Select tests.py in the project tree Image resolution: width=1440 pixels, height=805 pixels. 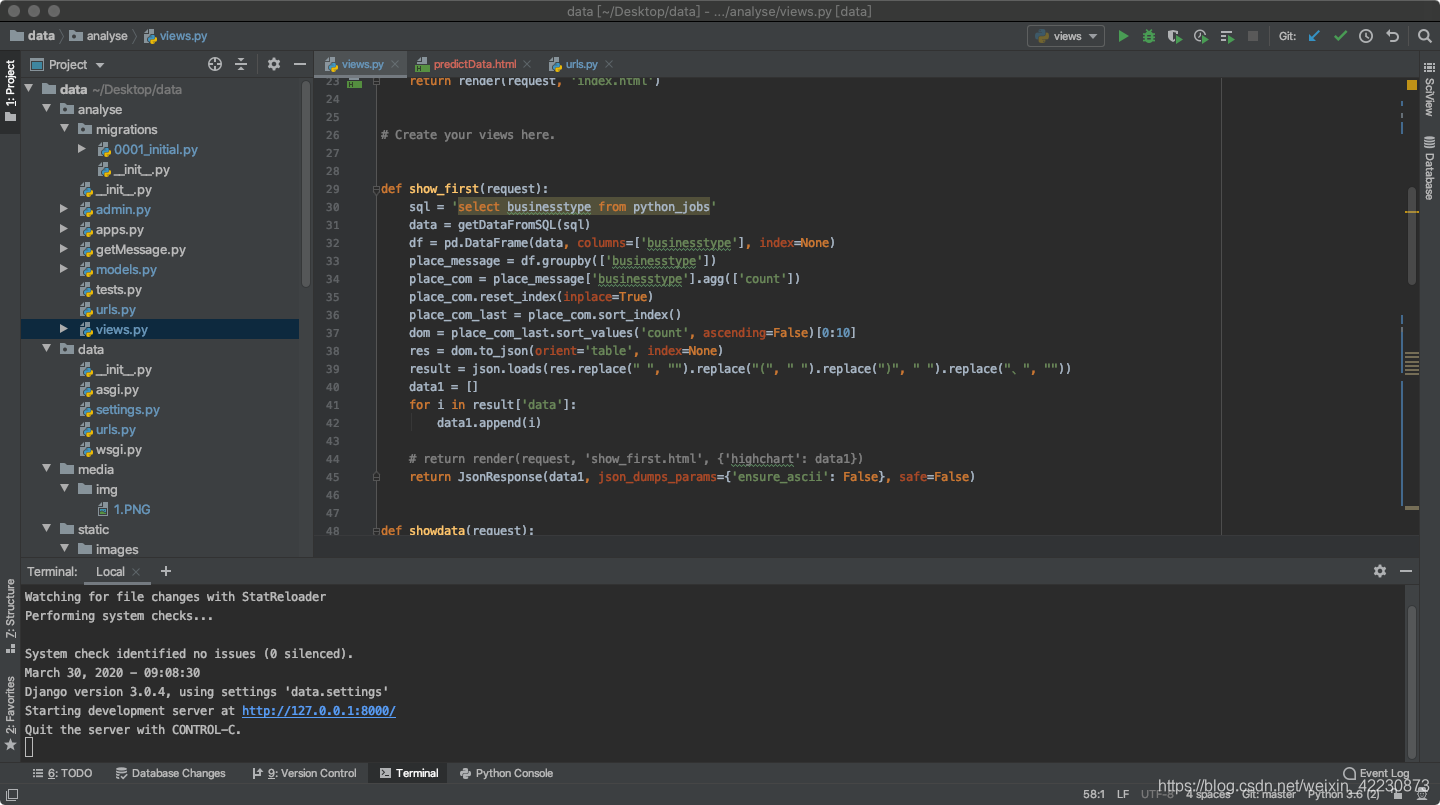point(118,289)
